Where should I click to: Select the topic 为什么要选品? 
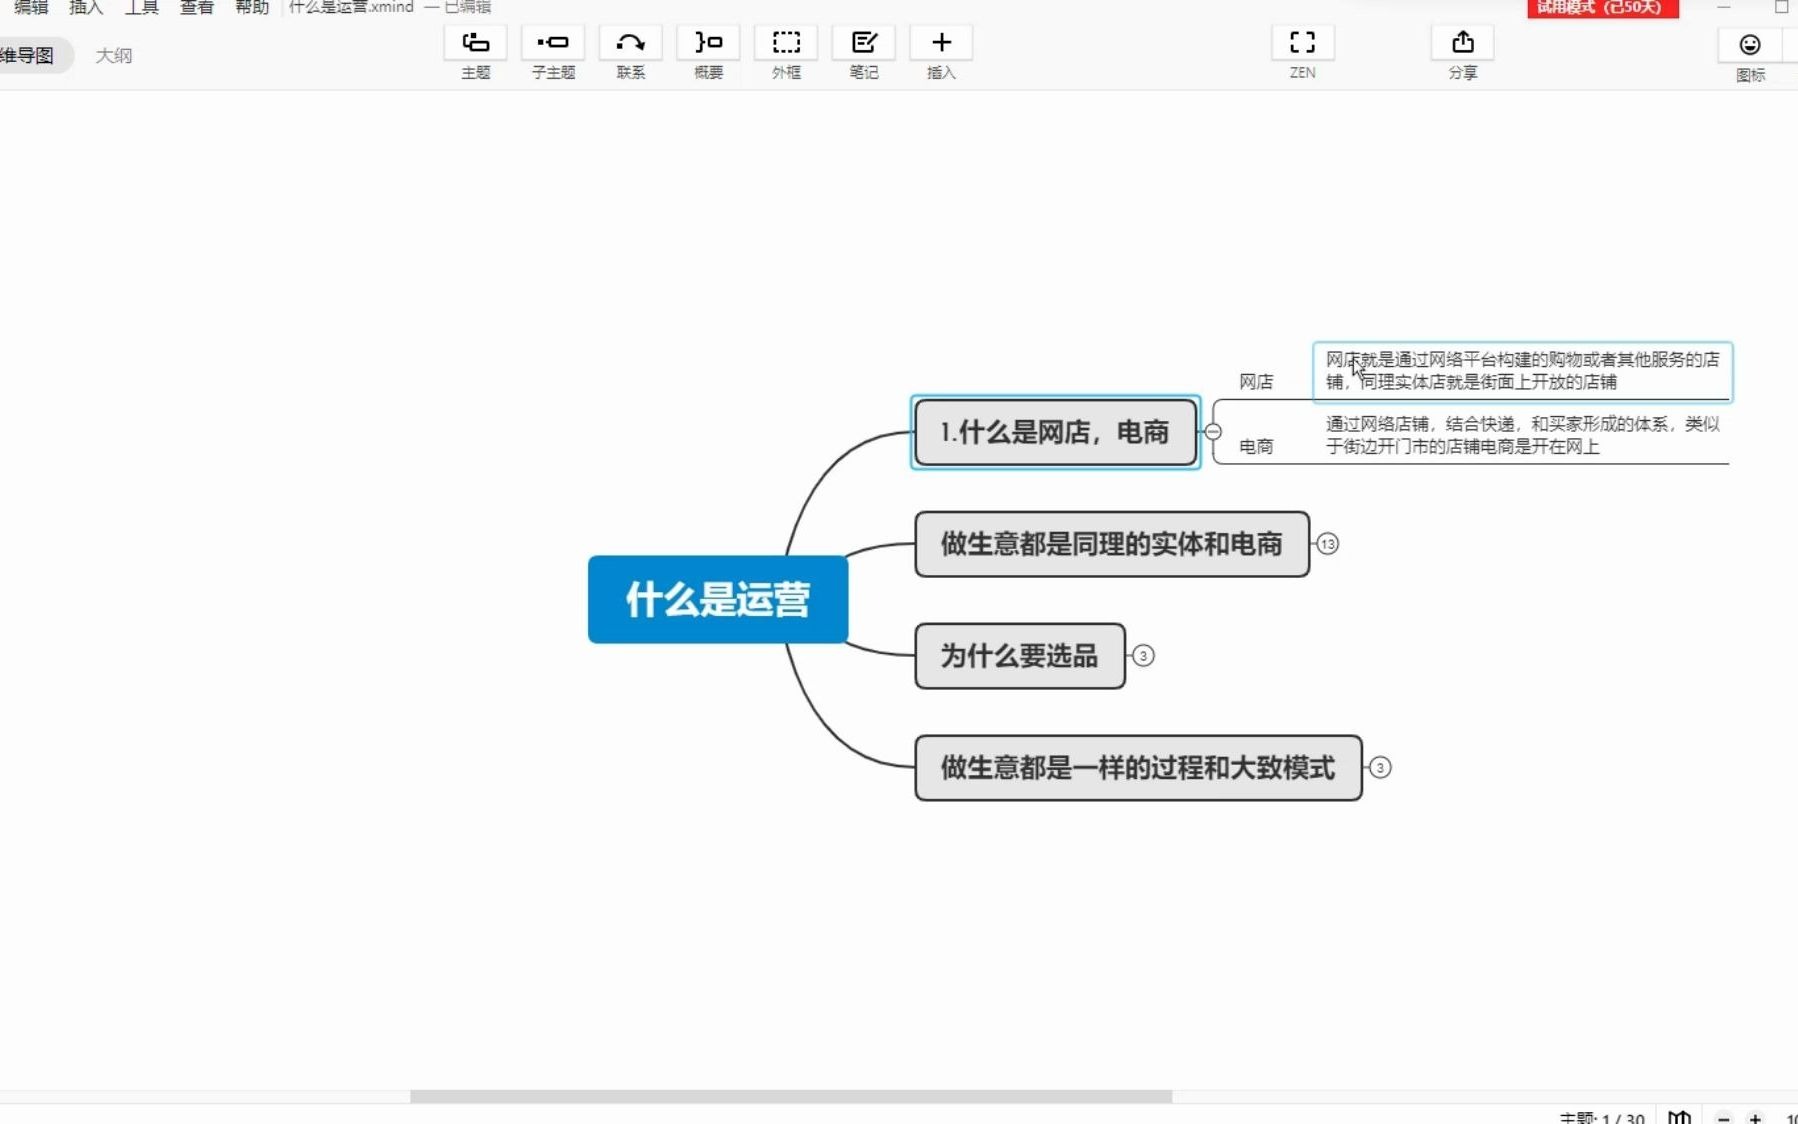pos(1019,656)
